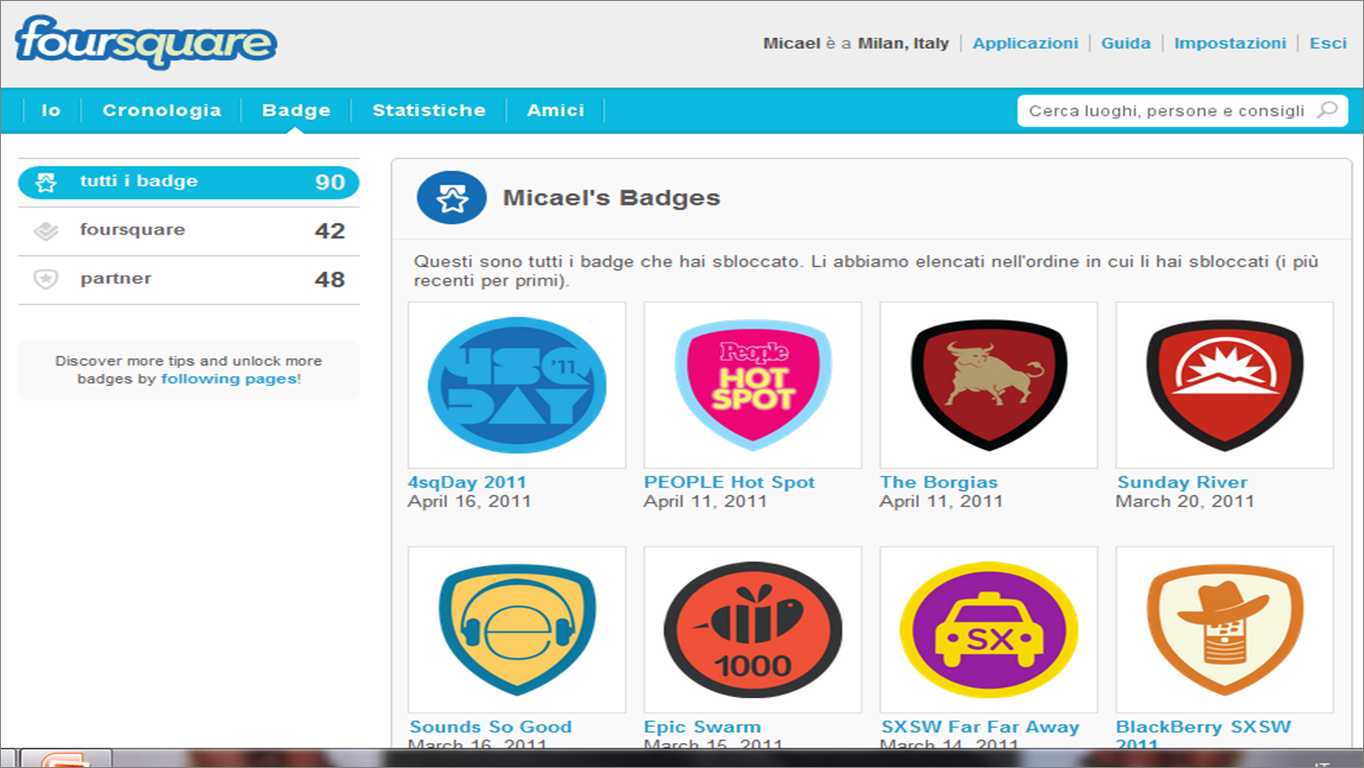Image resolution: width=1364 pixels, height=768 pixels.
Task: Click the partner shield icon
Action: [x=46, y=279]
